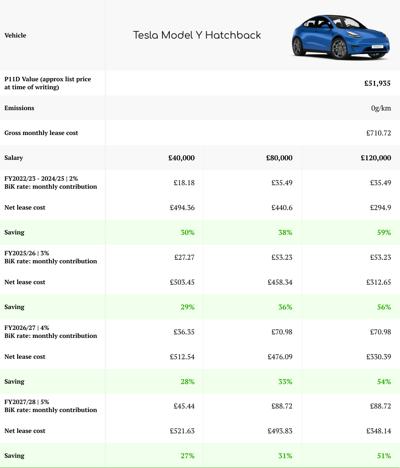Select the 29% saving figure
Image resolution: width=400 pixels, height=468 pixels.
tap(188, 307)
